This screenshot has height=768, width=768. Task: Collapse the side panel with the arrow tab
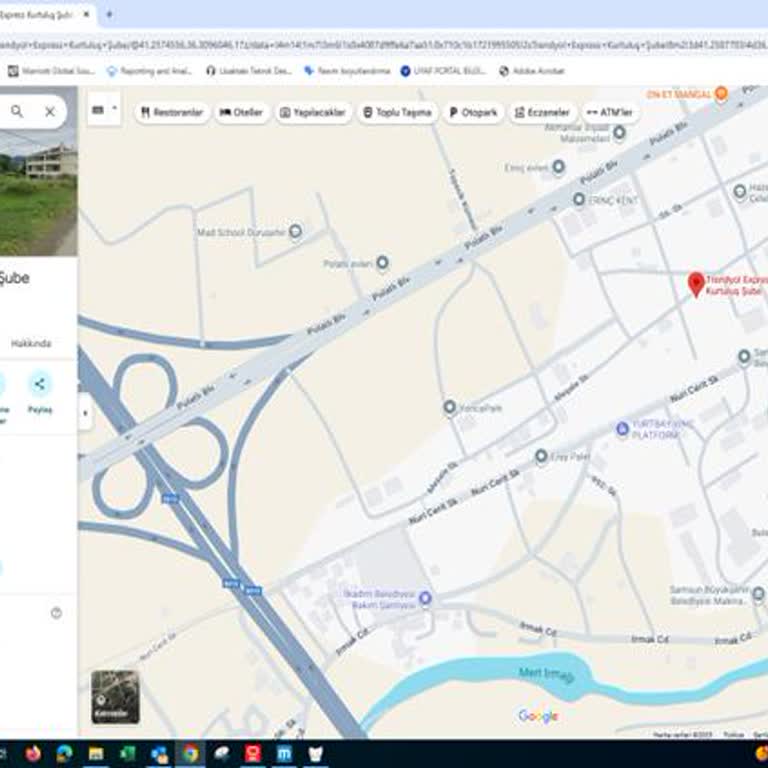pyautogui.click(x=85, y=413)
